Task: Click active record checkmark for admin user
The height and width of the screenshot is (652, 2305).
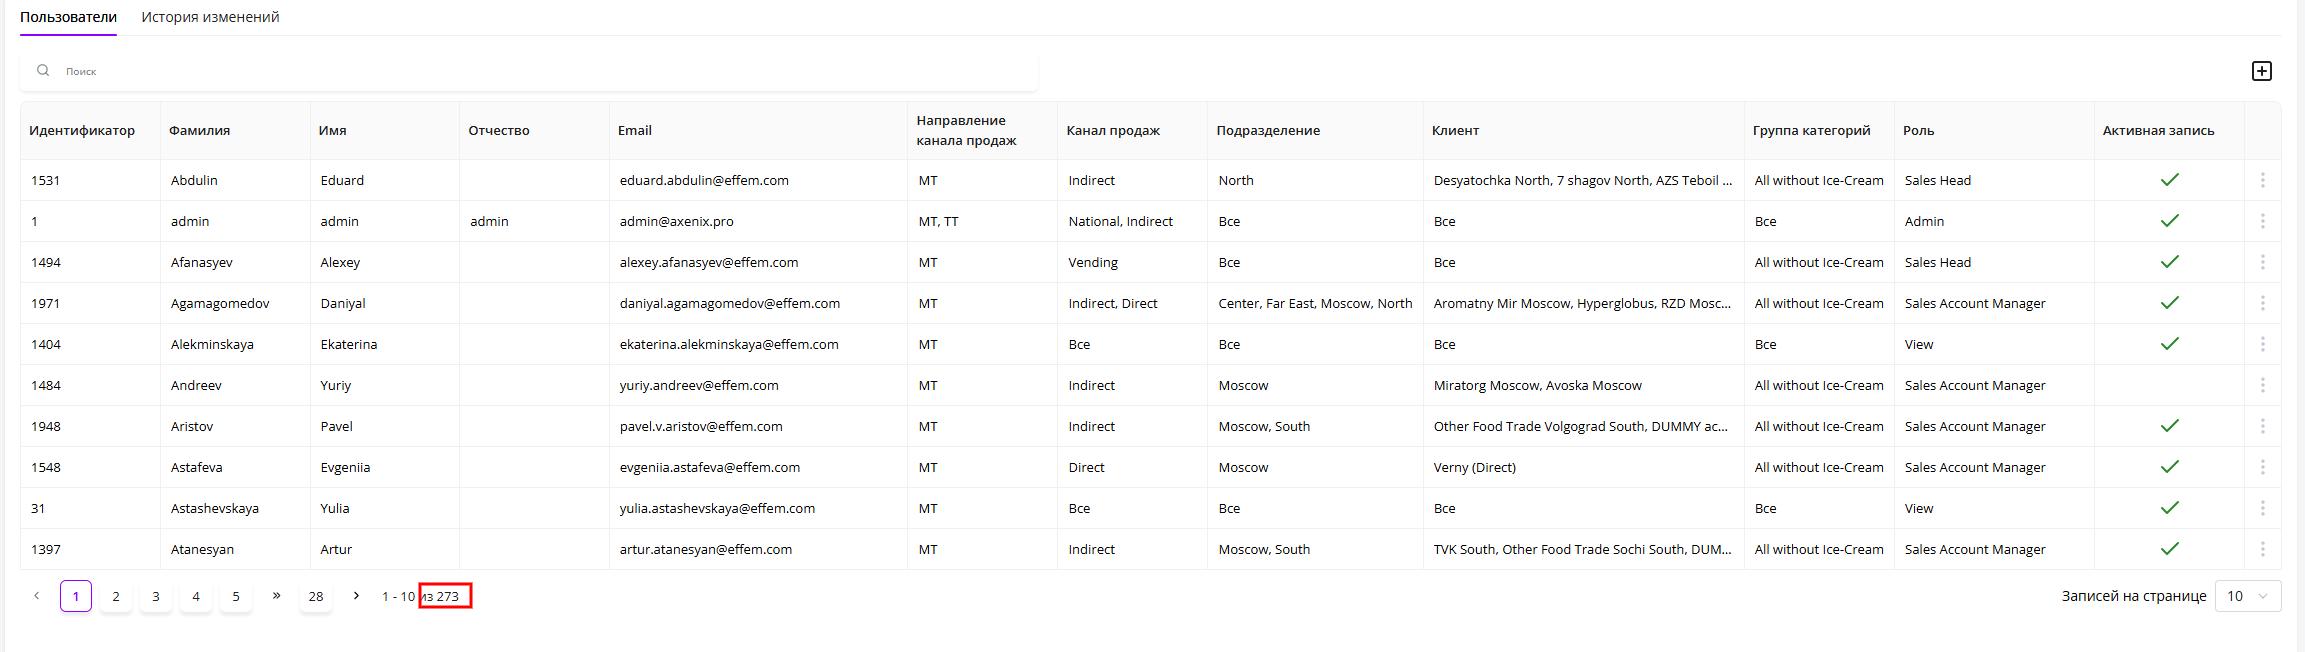Action: (2169, 221)
